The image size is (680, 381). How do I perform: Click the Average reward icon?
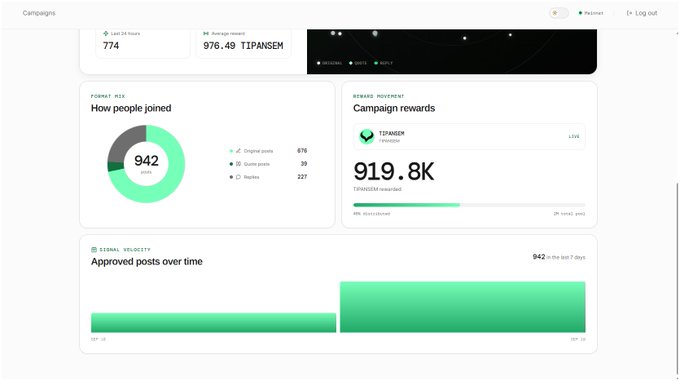point(206,33)
